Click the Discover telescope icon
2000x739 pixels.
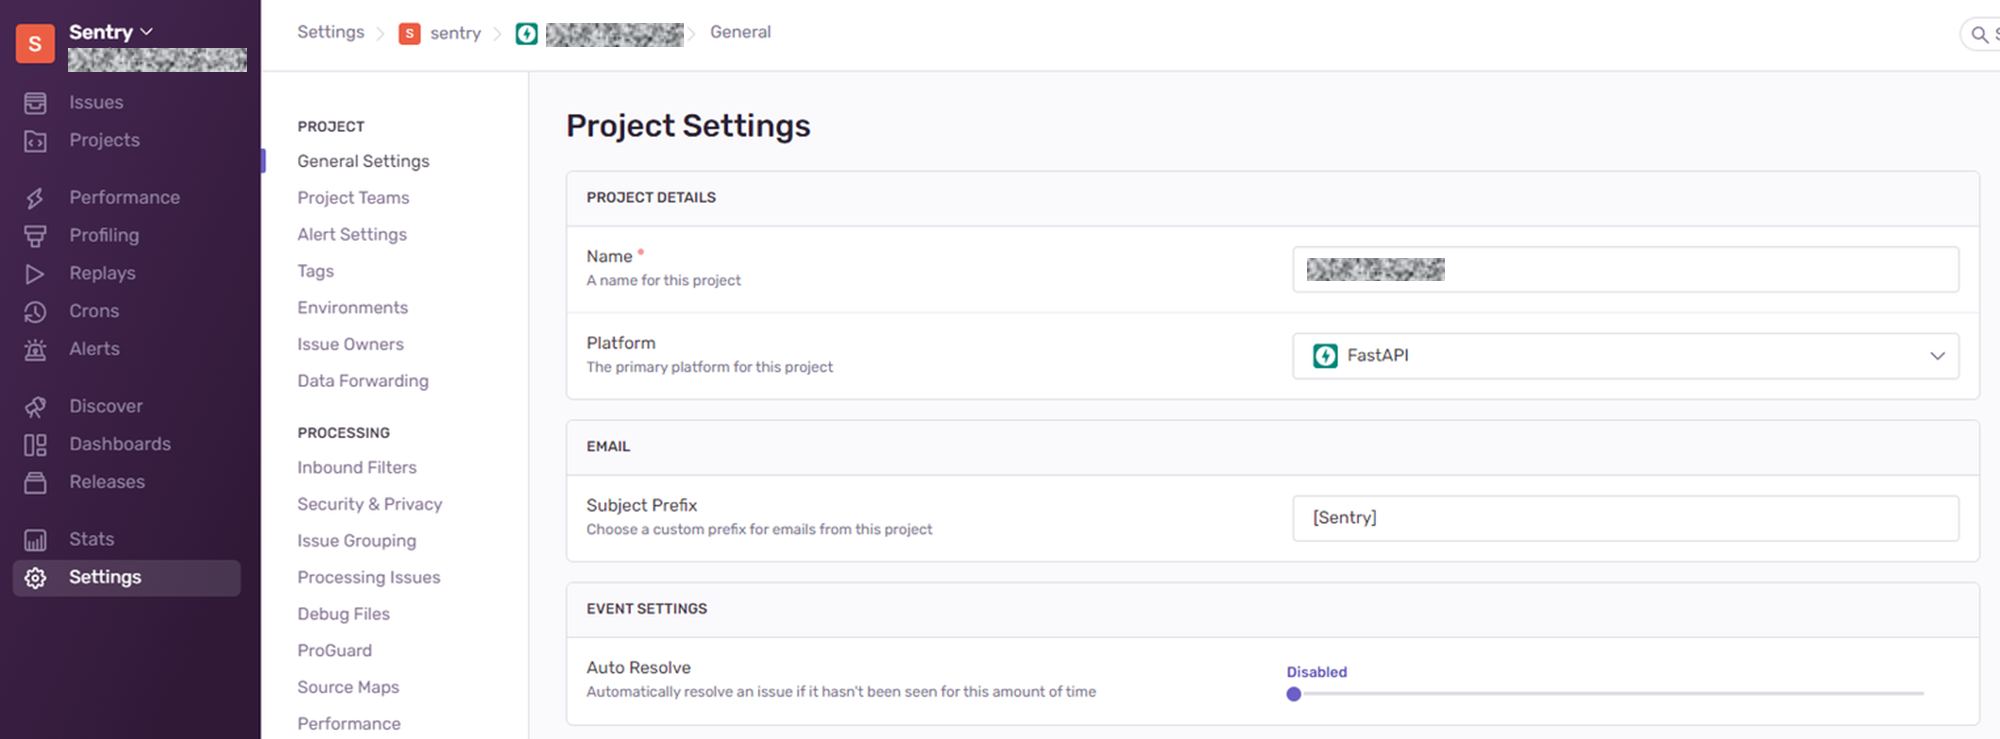[x=35, y=407]
